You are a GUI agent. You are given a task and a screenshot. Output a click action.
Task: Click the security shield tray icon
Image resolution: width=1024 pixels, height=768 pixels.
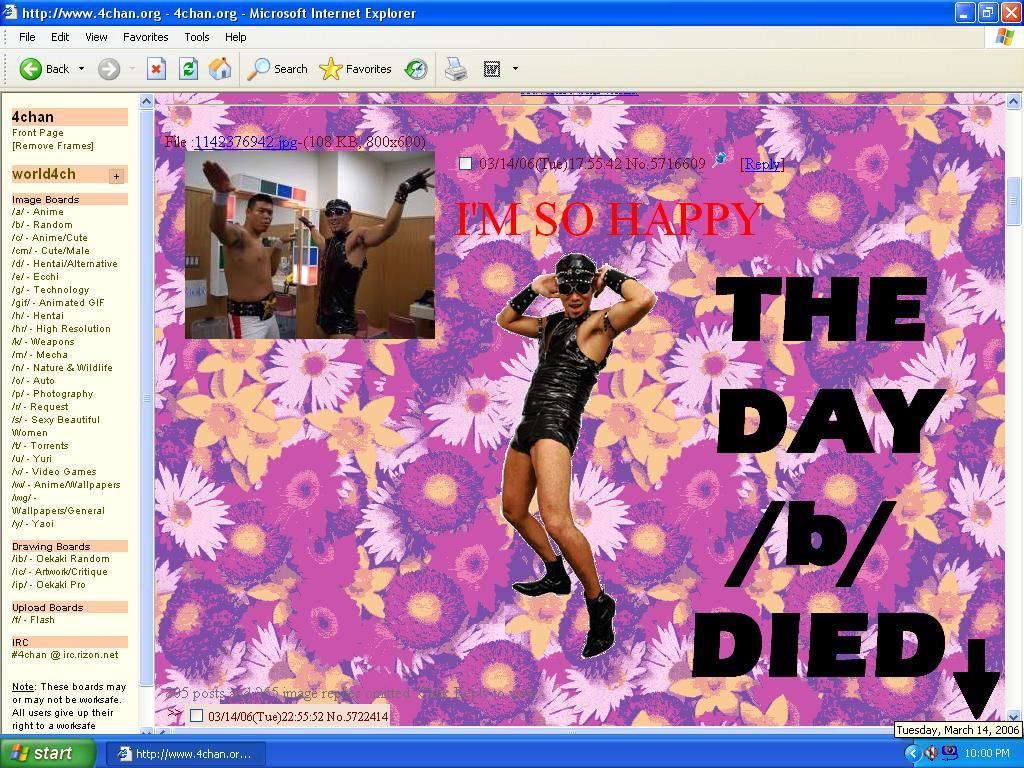tap(931, 753)
